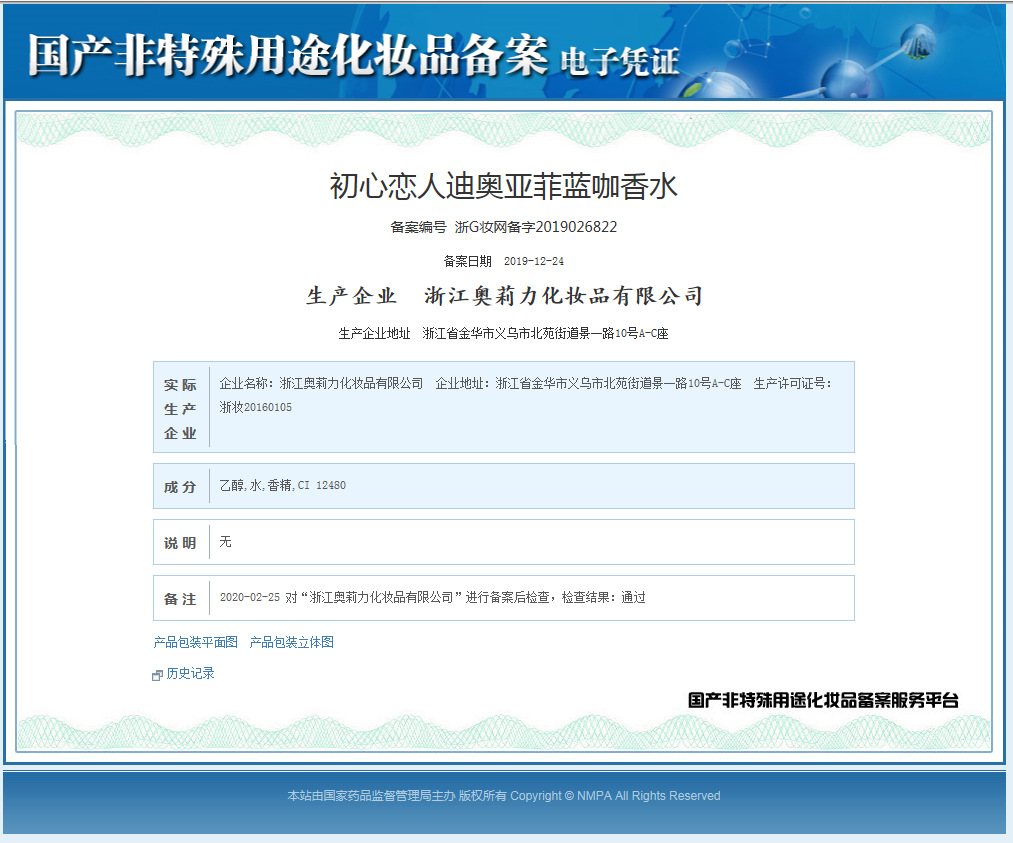1013x843 pixels.
Task: Click the ingredients text 乙醇,水,香精,CI 12480
Action: click(282, 485)
